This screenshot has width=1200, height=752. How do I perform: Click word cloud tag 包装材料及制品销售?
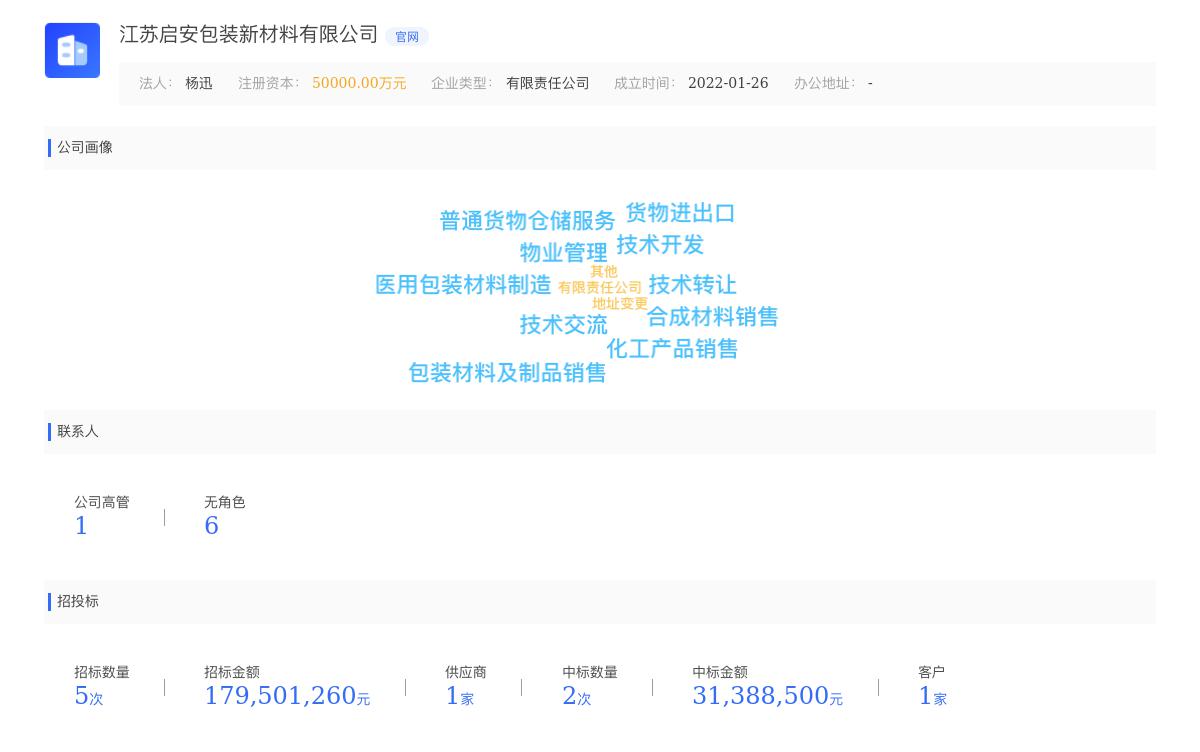(x=507, y=373)
